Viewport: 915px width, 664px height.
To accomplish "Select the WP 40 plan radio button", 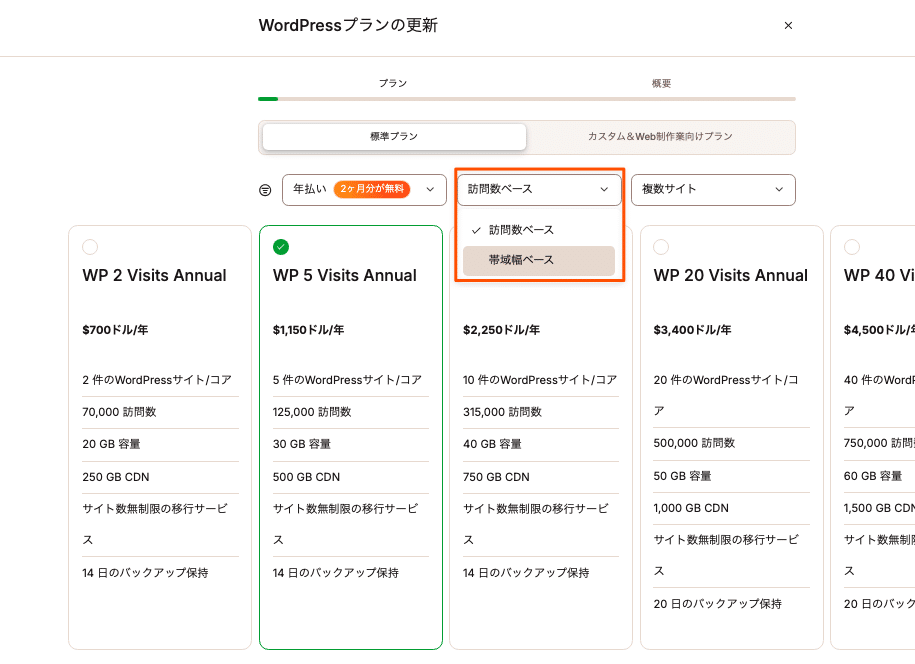I will [851, 246].
